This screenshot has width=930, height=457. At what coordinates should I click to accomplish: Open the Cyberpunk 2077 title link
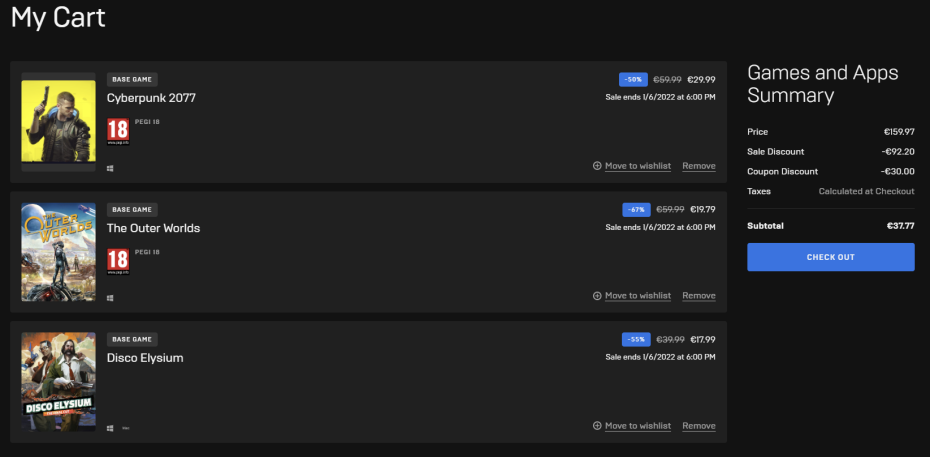151,98
